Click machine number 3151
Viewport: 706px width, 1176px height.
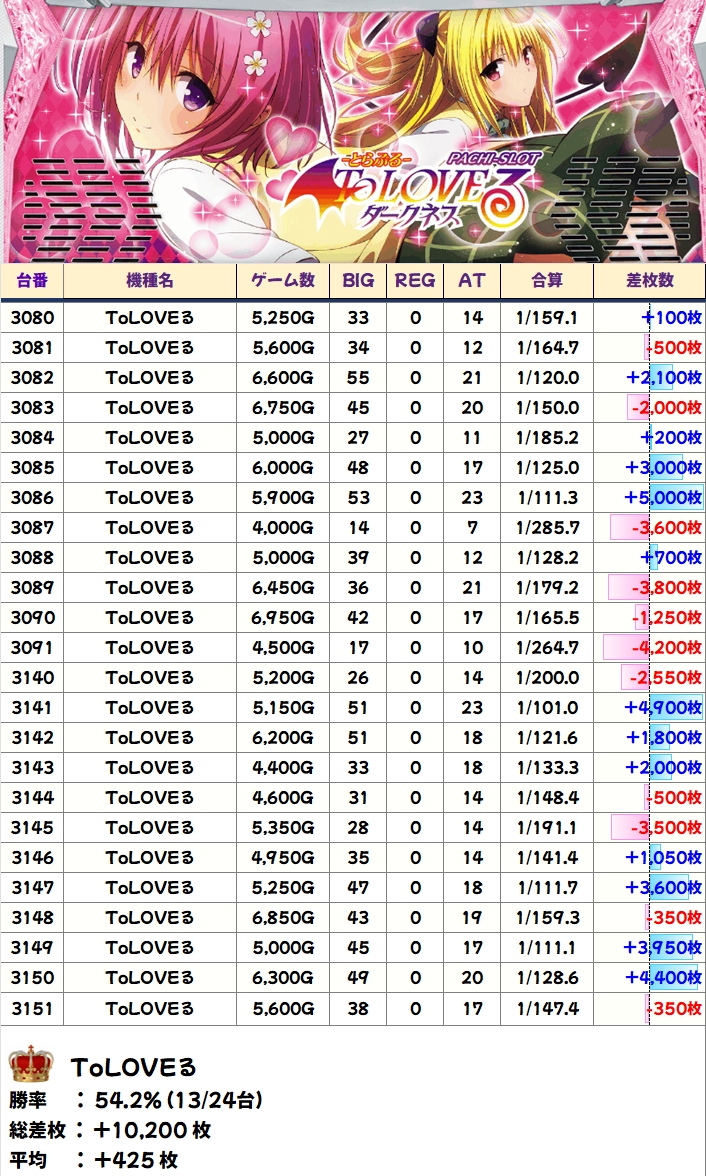point(32,1008)
